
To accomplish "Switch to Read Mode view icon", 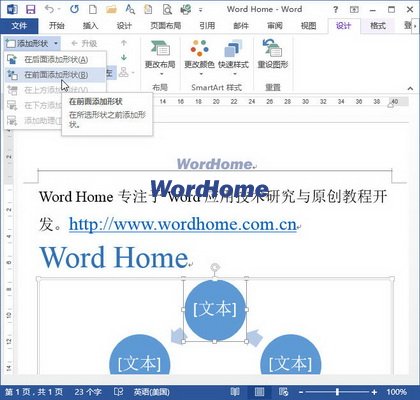I will [235, 392].
